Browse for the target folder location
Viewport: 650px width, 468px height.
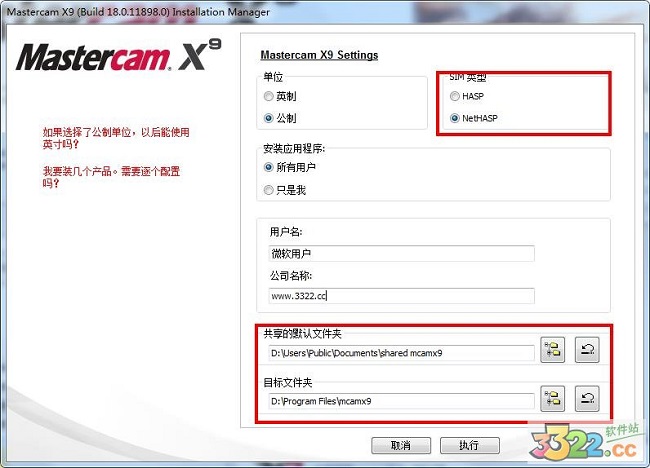(553, 399)
